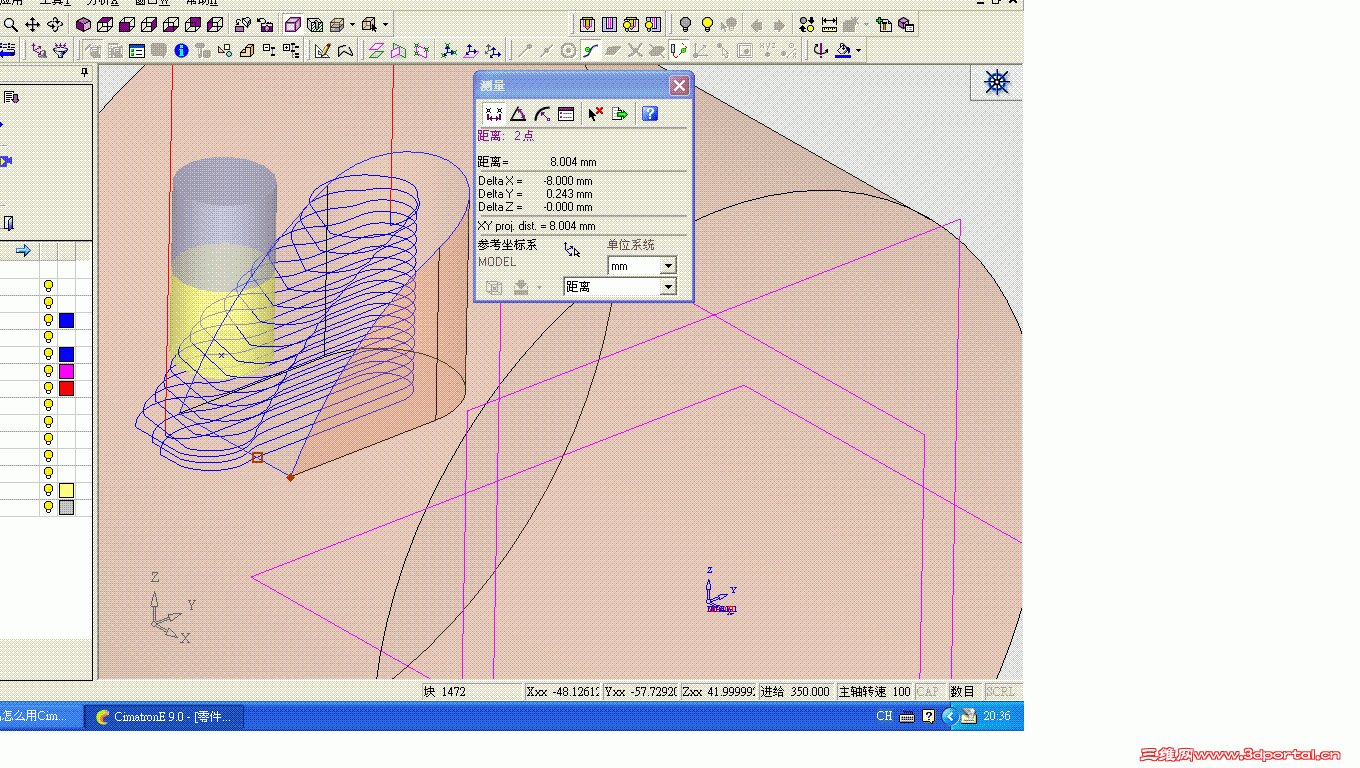1360x768 pixels.
Task: Activate the pan view arrows tool
Action: (32, 24)
